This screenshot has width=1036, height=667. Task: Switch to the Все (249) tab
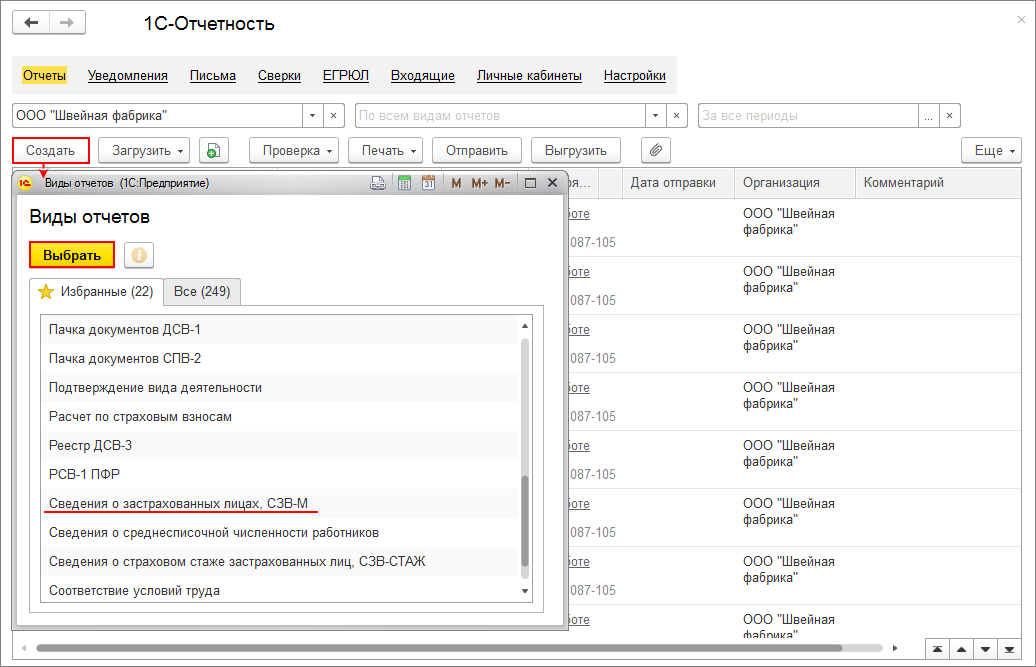click(x=202, y=291)
